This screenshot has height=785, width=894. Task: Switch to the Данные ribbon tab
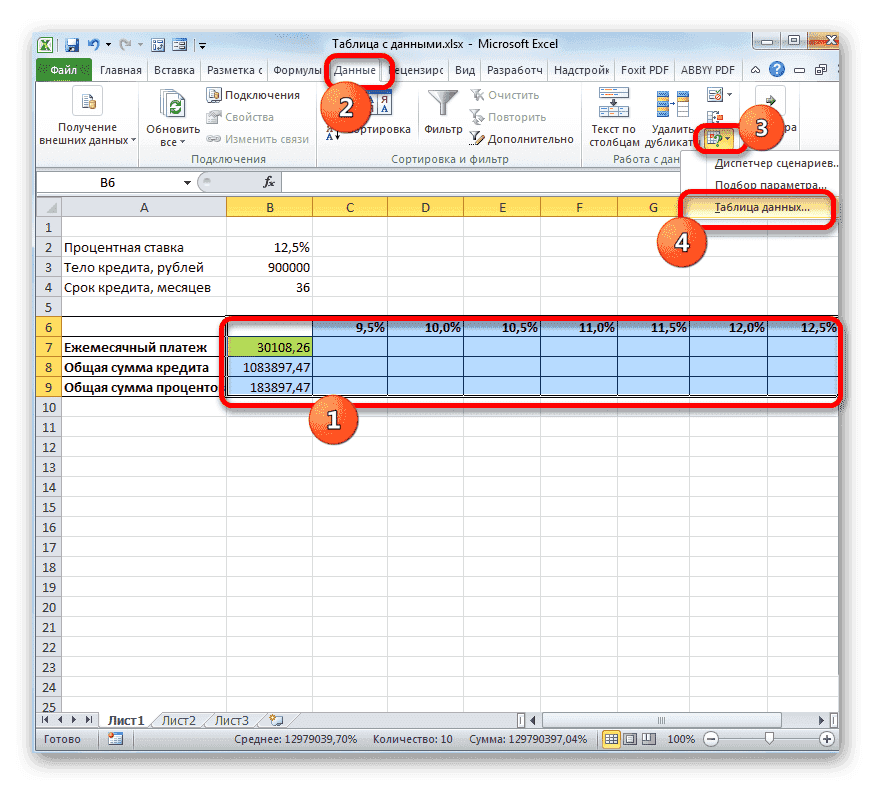tap(356, 70)
